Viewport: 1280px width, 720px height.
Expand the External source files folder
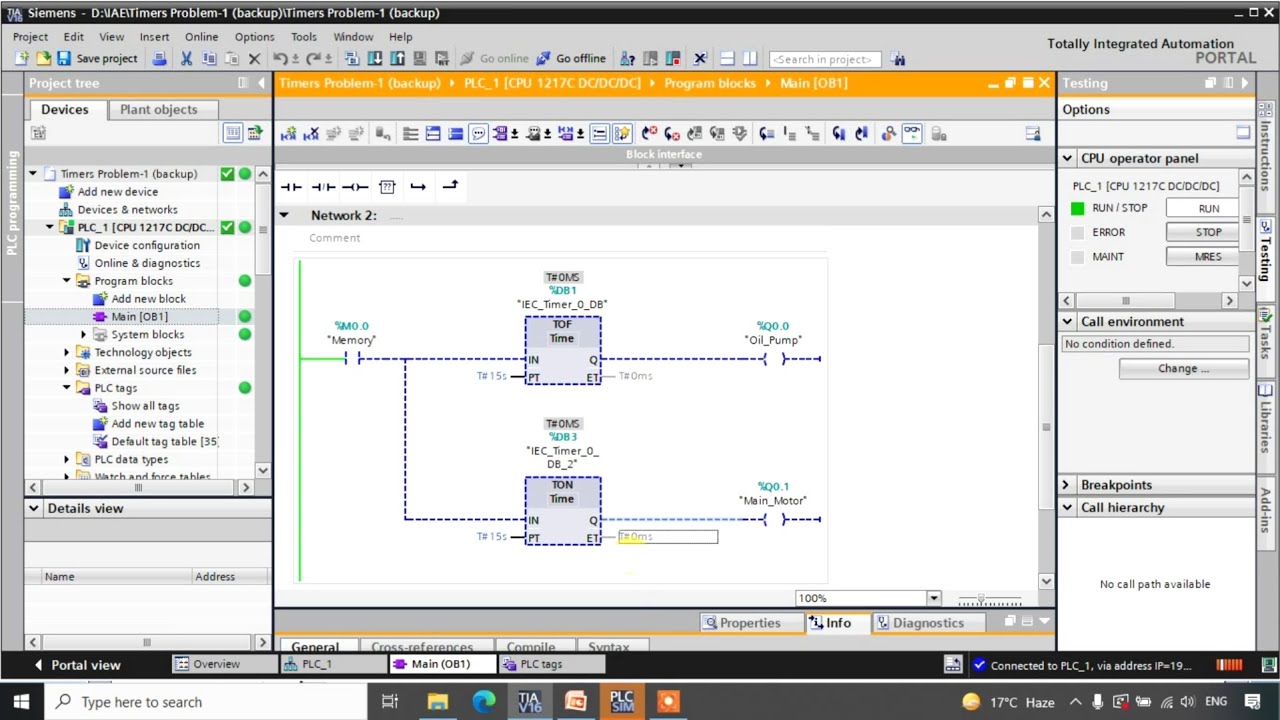click(x=67, y=370)
